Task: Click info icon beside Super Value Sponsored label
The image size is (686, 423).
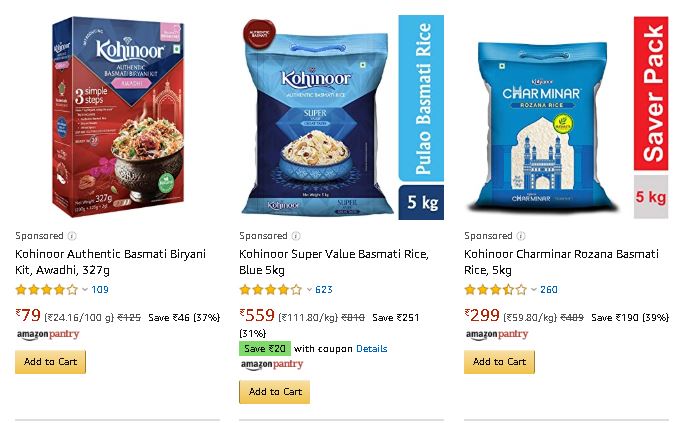Action: click(x=296, y=236)
